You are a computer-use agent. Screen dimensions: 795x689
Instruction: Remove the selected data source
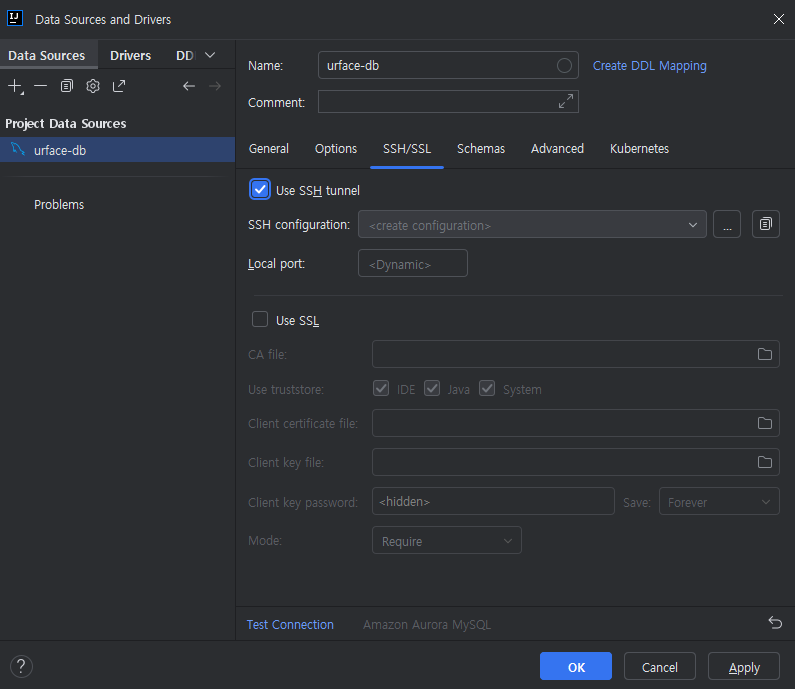click(x=40, y=86)
